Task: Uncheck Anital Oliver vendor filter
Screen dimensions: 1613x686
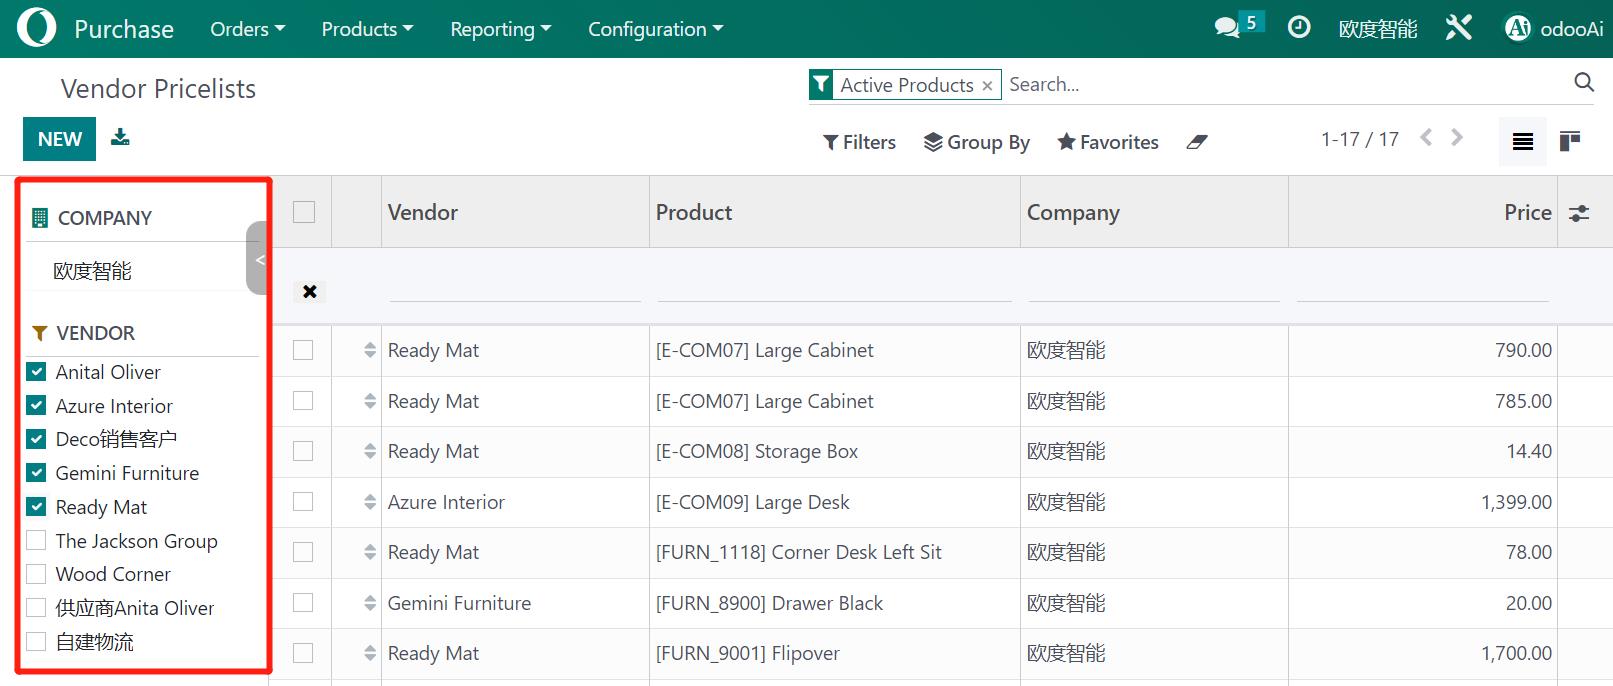Action: coord(36,371)
